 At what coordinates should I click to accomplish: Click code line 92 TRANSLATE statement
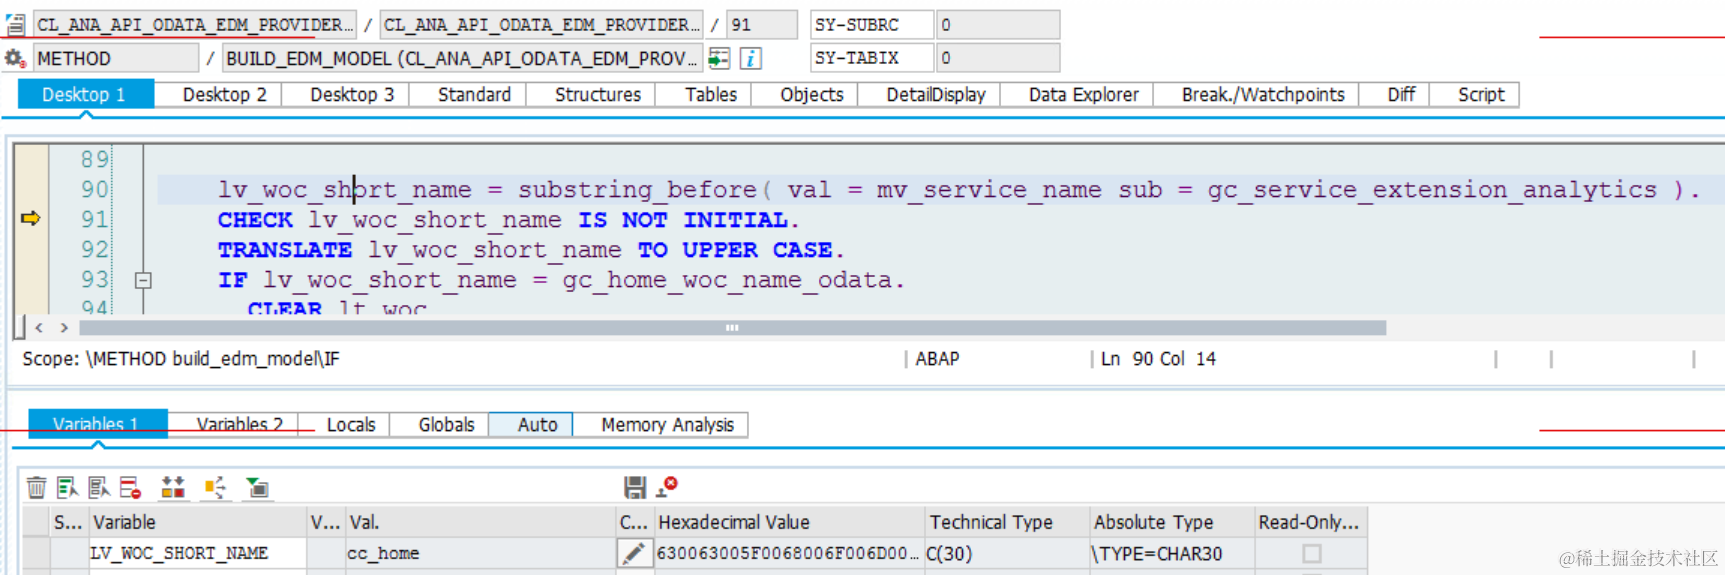coord(531,249)
